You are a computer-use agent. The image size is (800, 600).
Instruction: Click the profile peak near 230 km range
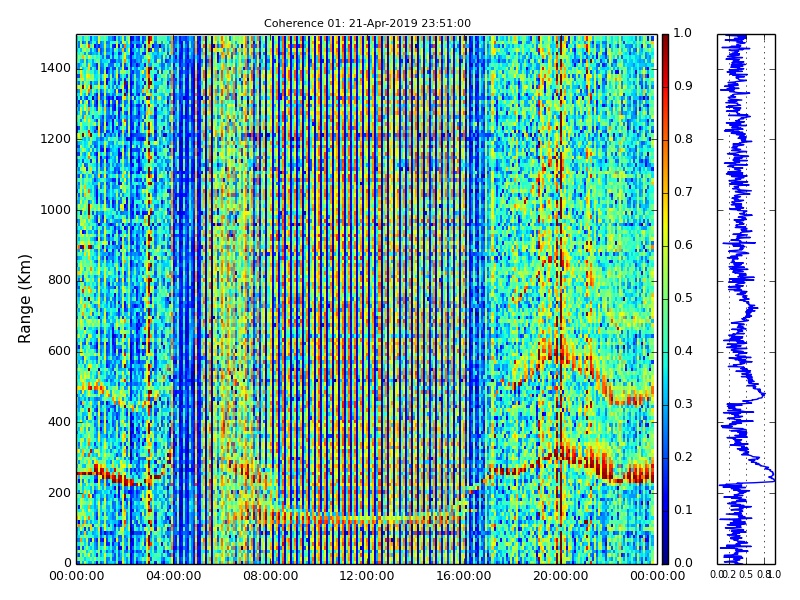[x=772, y=479]
